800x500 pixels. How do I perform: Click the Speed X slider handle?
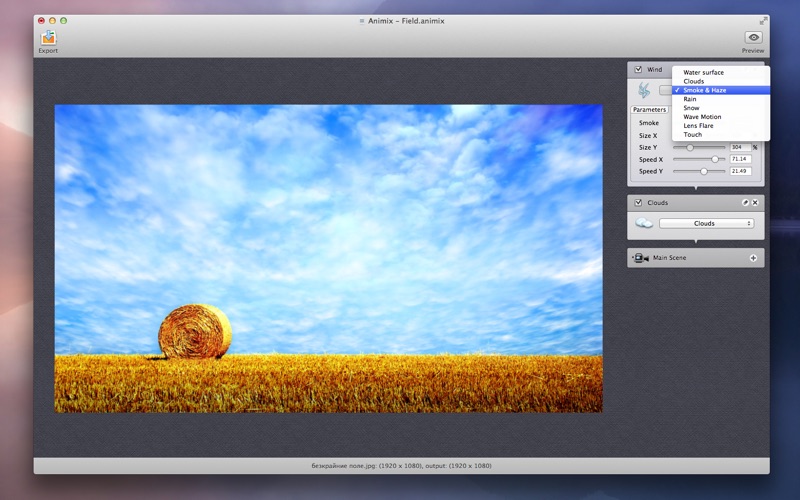715,159
